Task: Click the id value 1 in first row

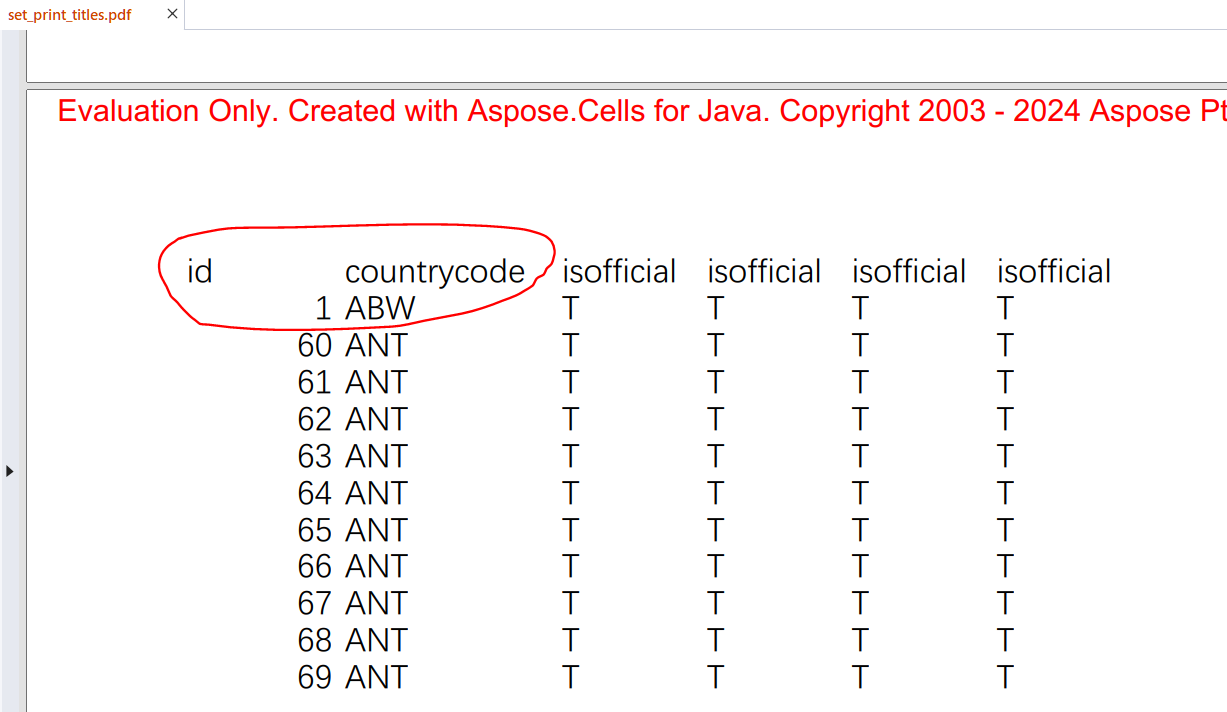Action: [x=322, y=309]
